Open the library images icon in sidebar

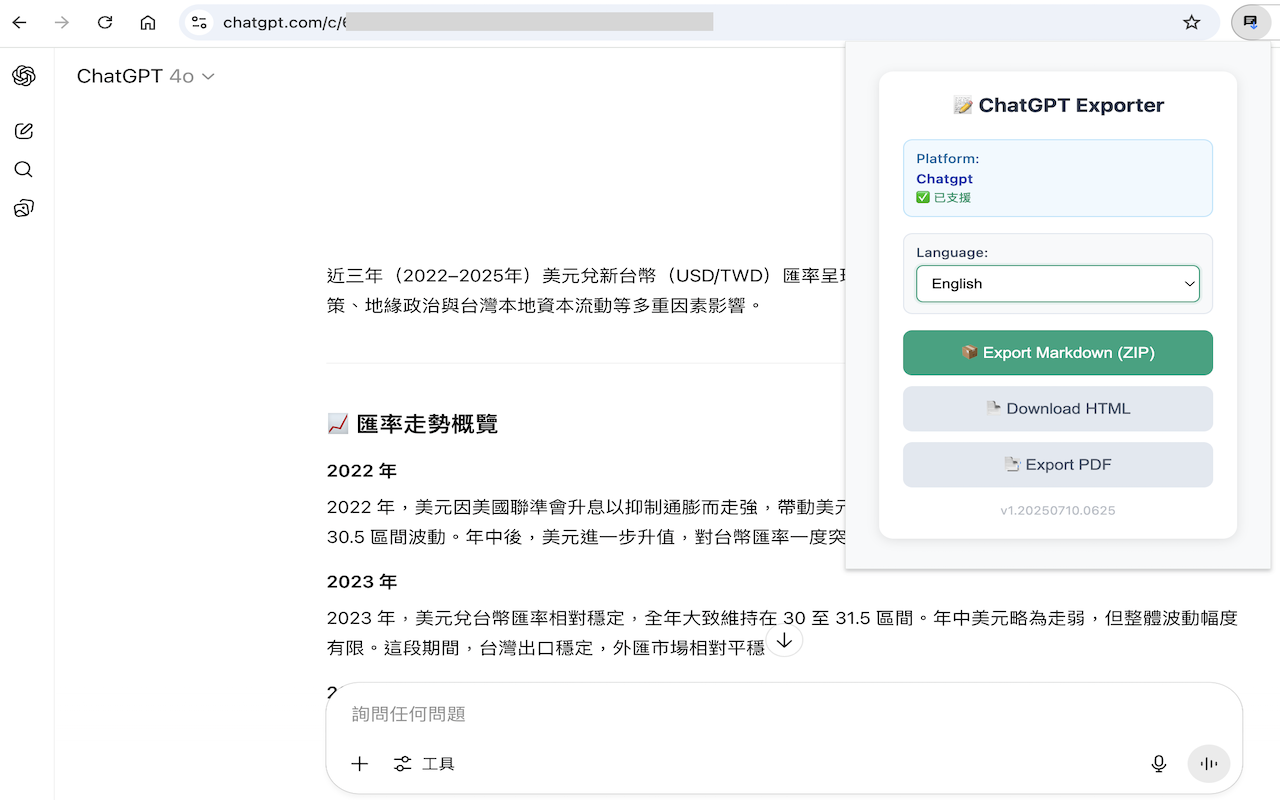point(24,208)
